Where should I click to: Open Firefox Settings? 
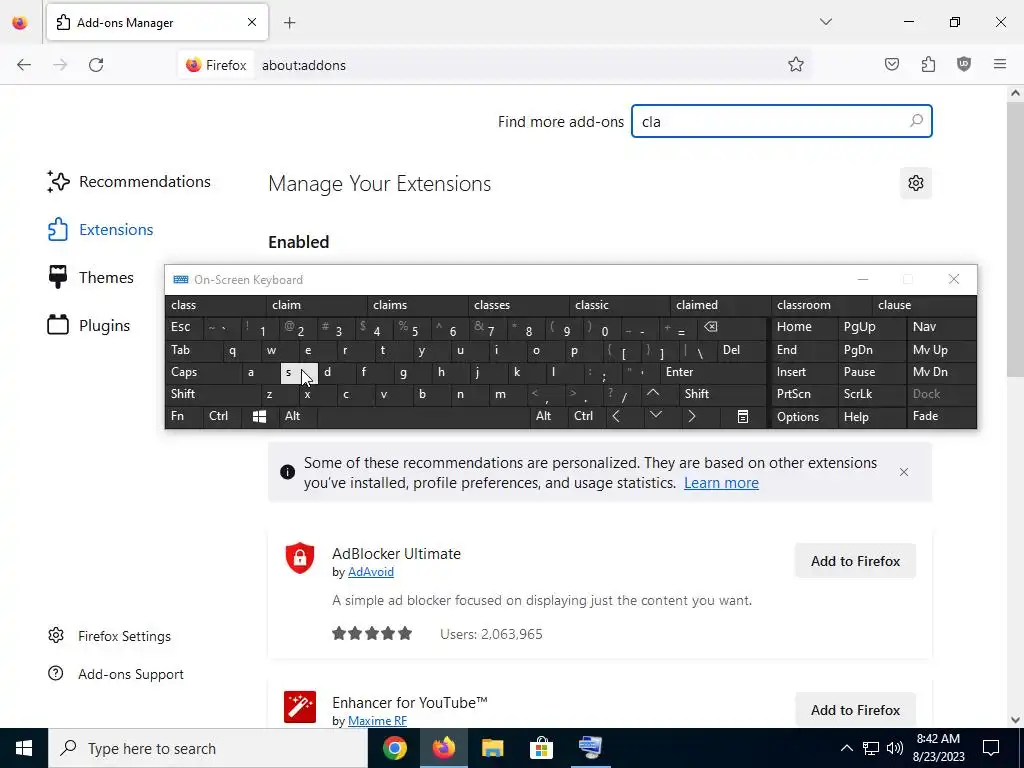coord(109,636)
